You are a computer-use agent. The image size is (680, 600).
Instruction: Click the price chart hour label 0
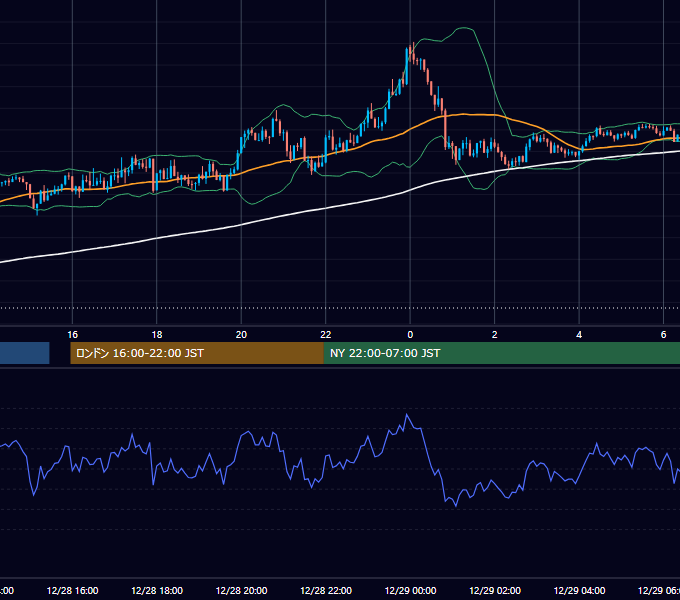410,335
